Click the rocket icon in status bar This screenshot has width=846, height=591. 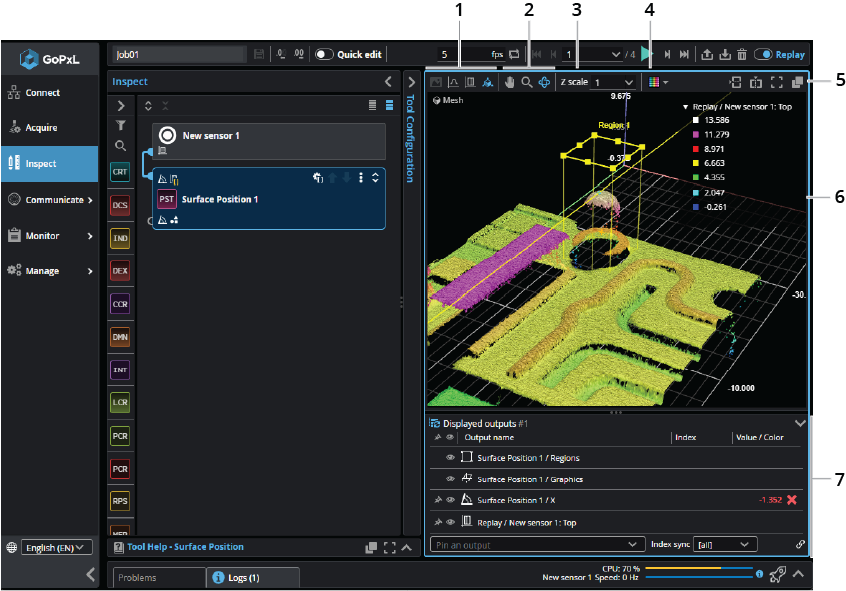[x=777, y=574]
